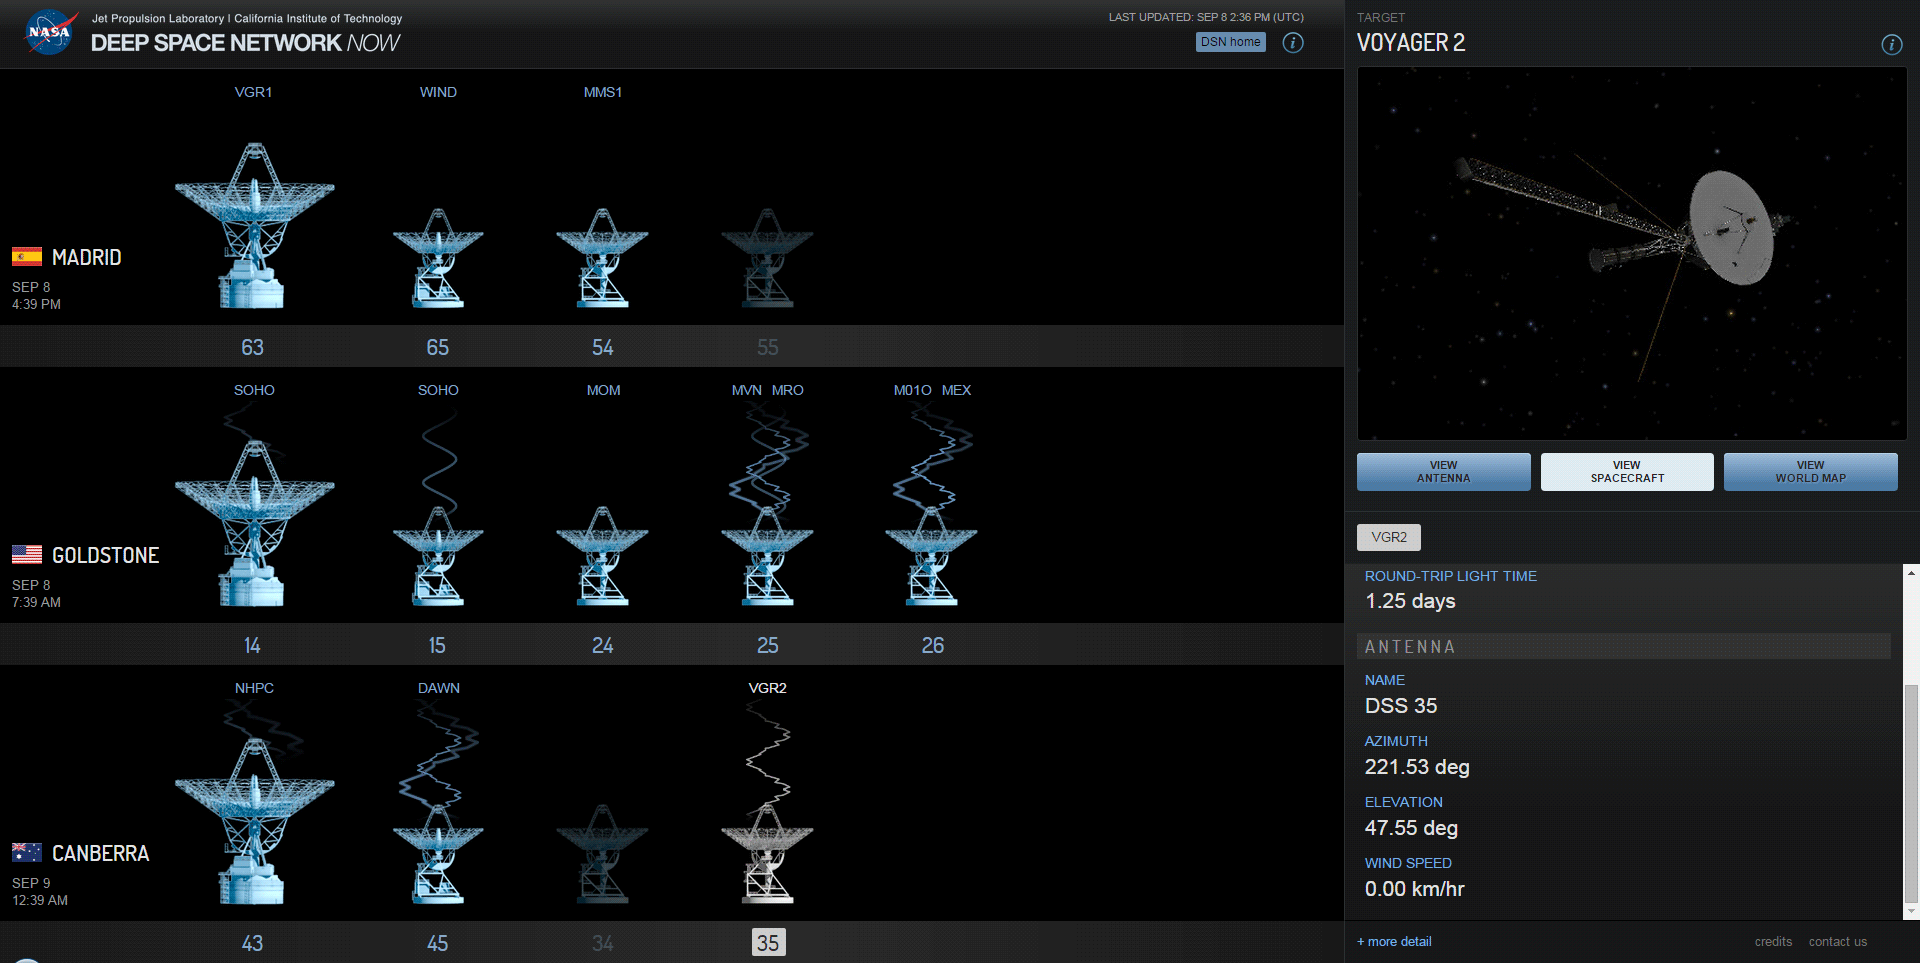Viewport: 1920px width, 963px height.
Task: Click the scrollbar down arrow in details panel
Action: tap(1911, 912)
